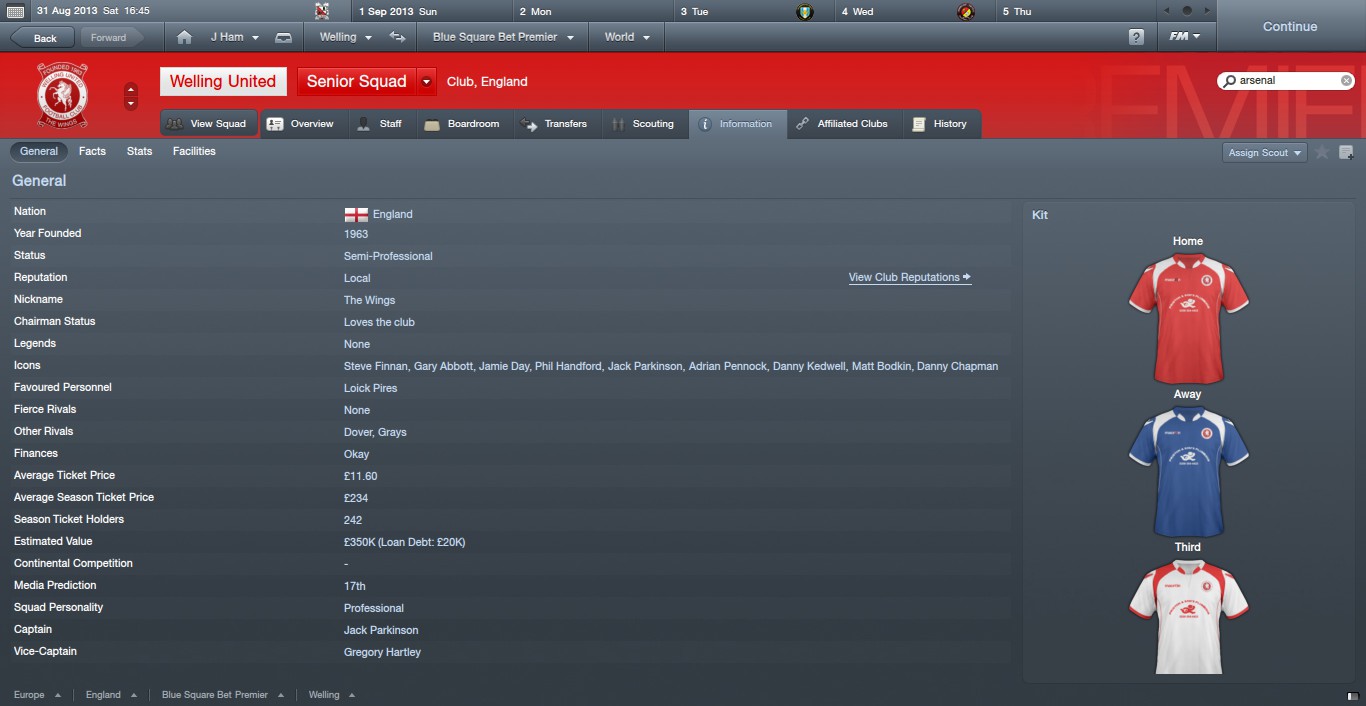Go to the home screen icon
The image size is (1366, 706).
(x=184, y=37)
